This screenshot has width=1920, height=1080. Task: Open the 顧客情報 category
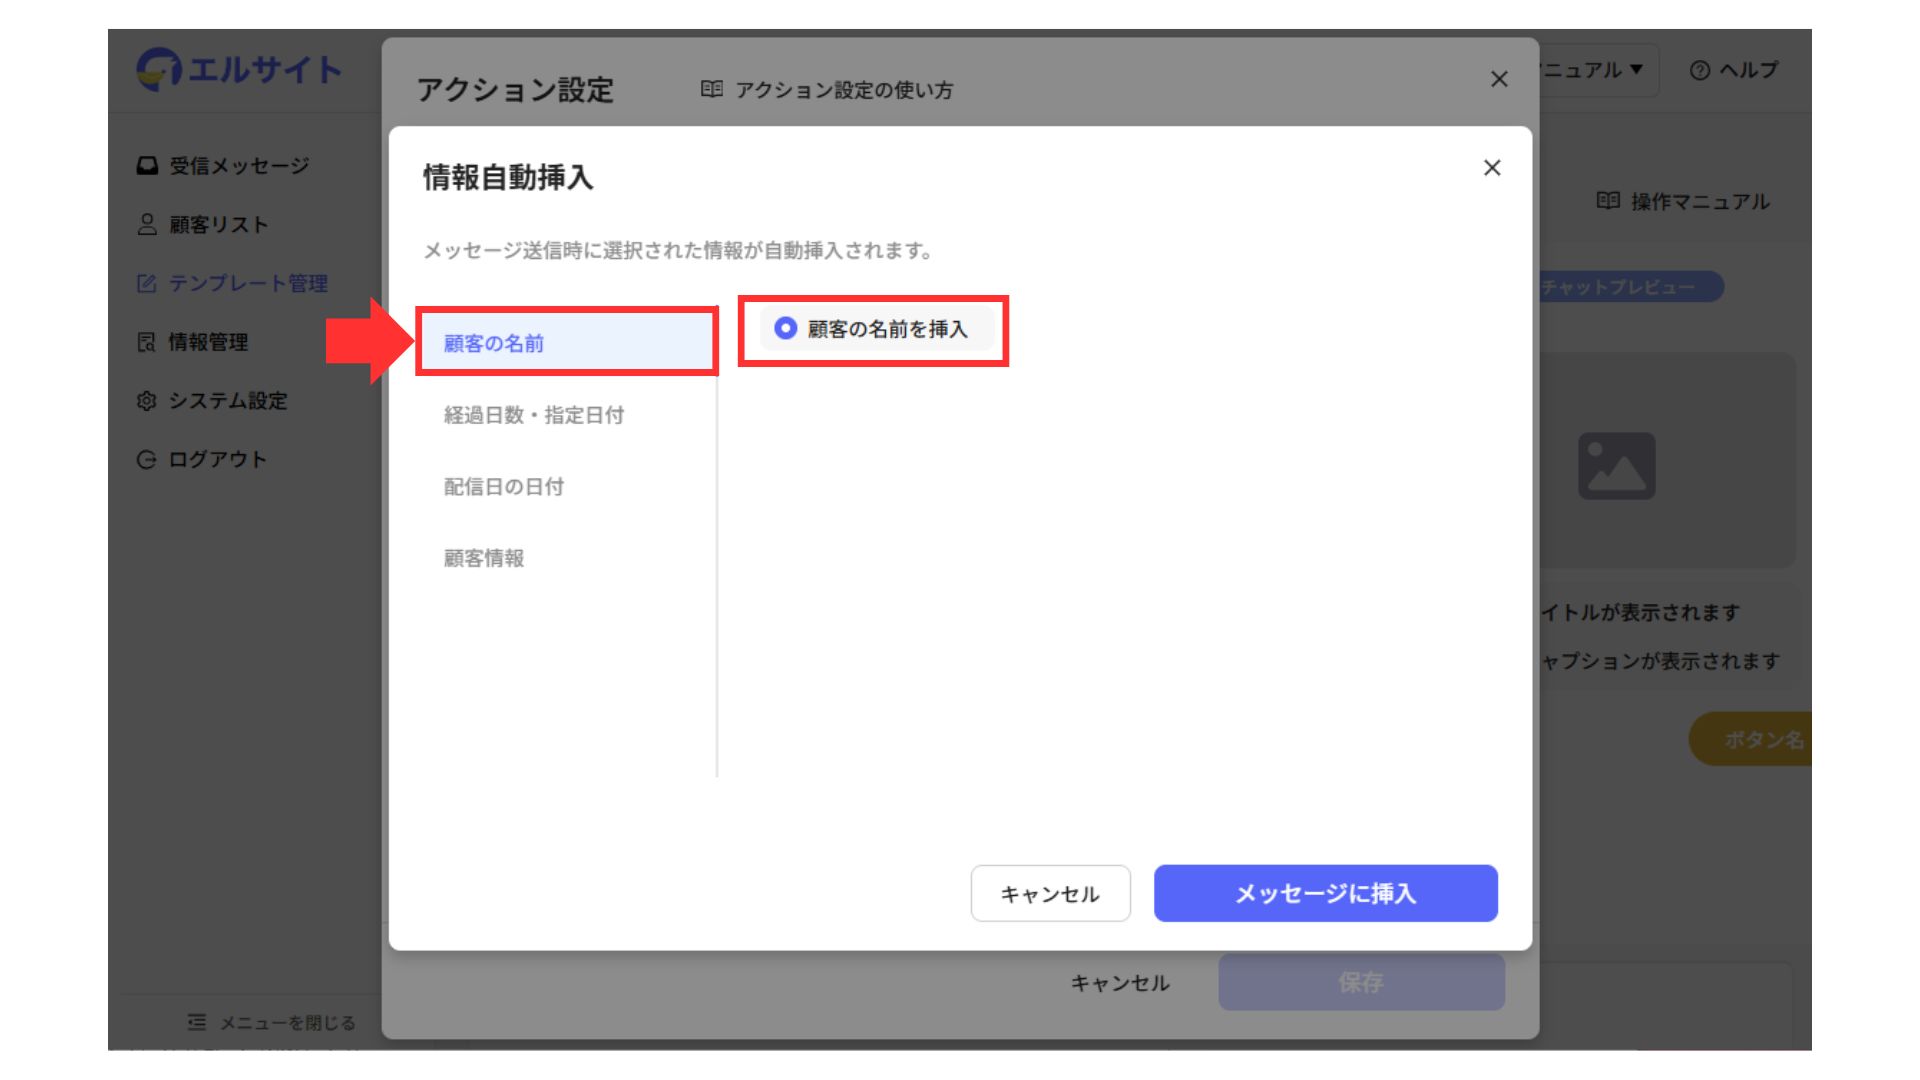coord(484,558)
